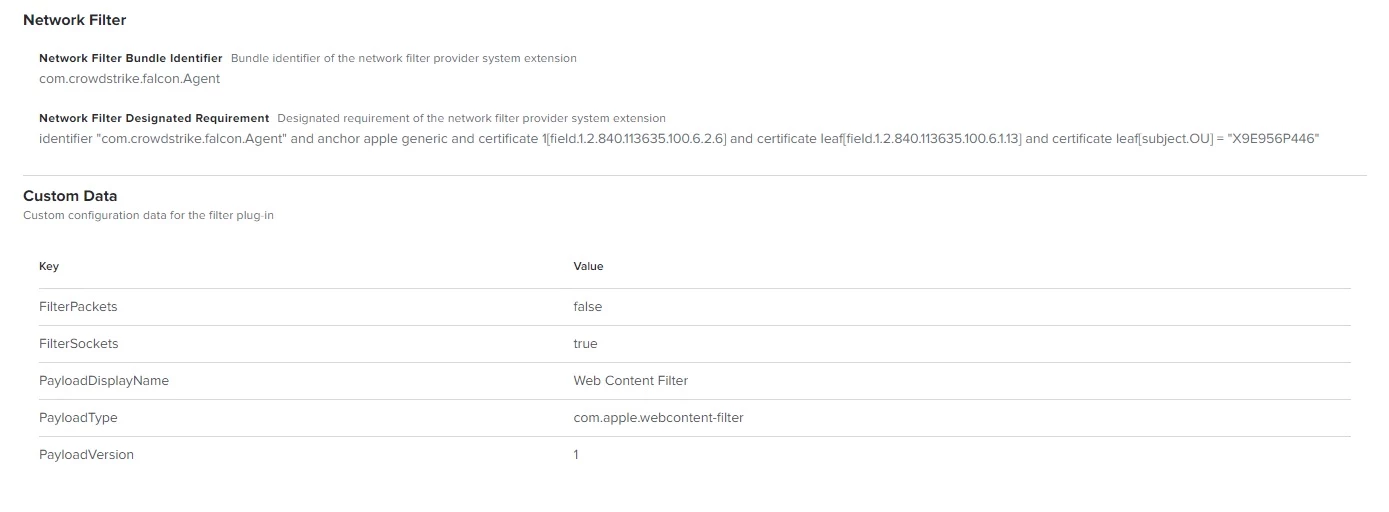Click the com.apple.webcontent-filter value
This screenshot has height=512, width=1389.
[658, 418]
